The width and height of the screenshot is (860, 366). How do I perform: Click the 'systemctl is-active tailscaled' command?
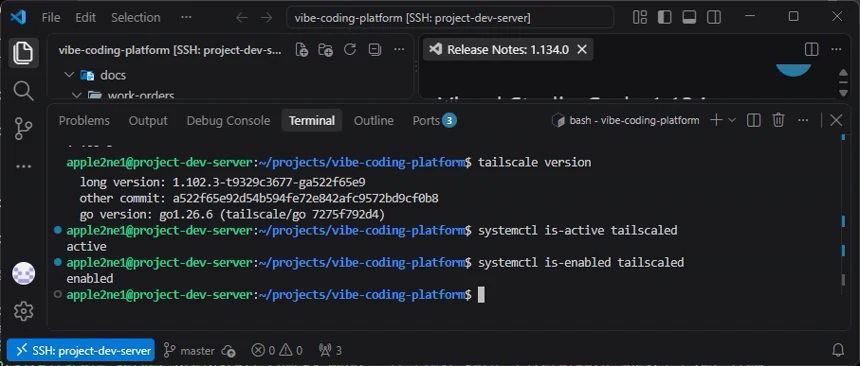578,230
